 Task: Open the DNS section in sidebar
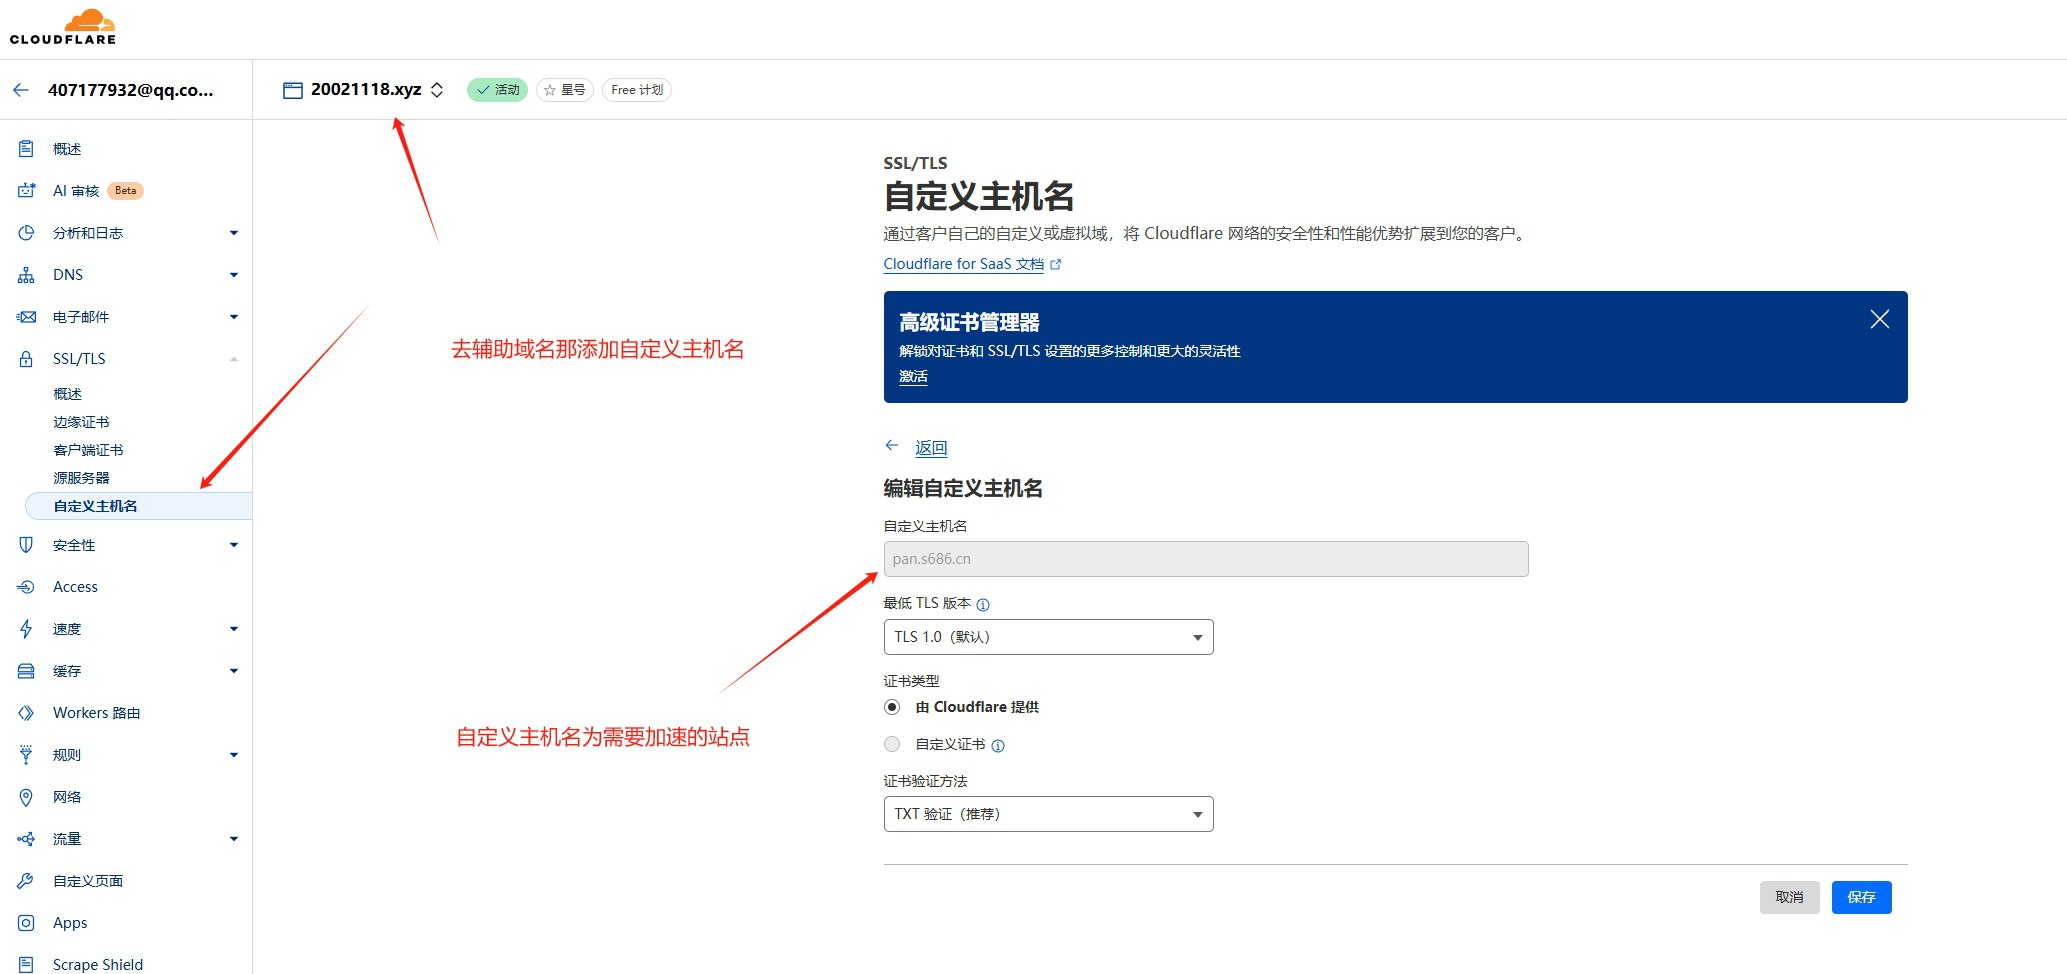[x=67, y=274]
